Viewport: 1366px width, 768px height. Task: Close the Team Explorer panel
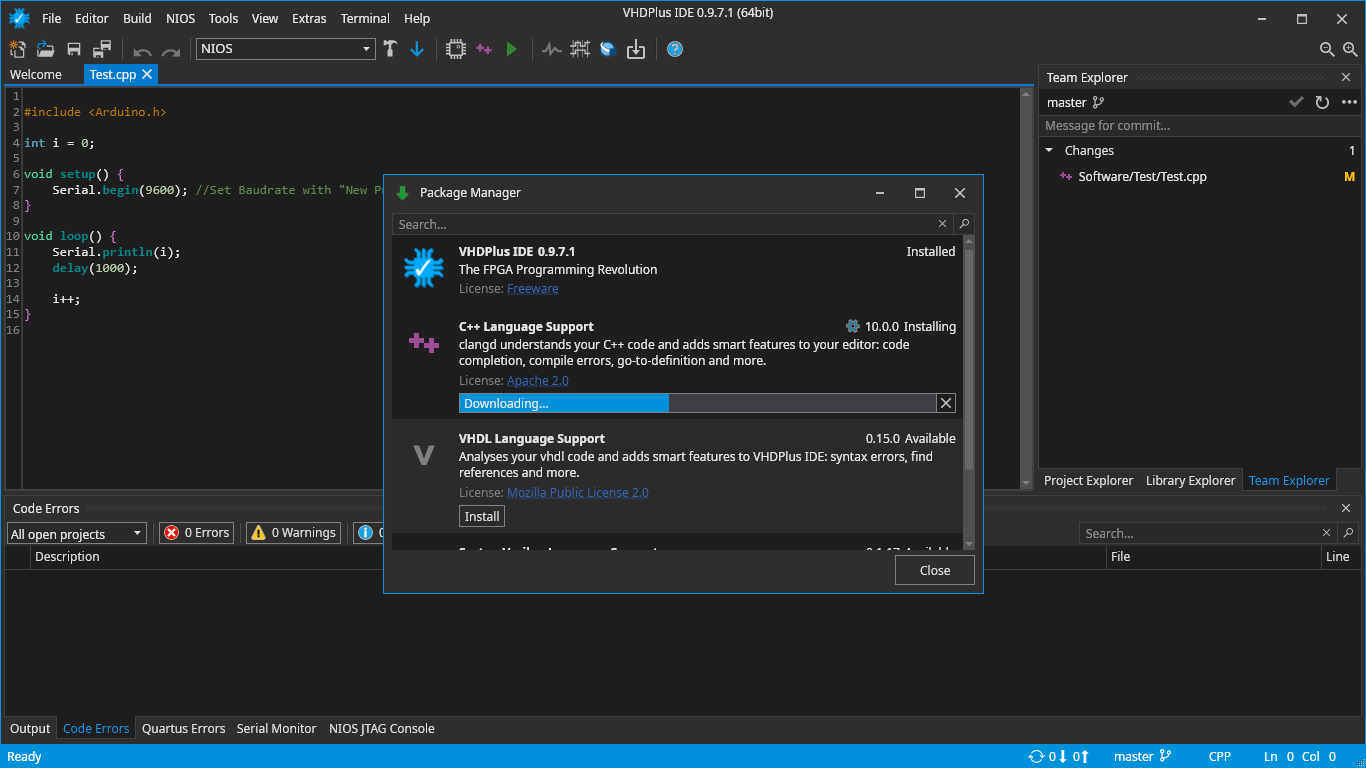(1346, 77)
